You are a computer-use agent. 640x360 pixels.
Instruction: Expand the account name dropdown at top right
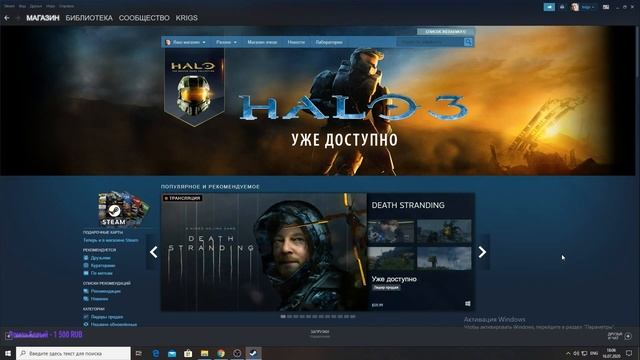[588, 7]
